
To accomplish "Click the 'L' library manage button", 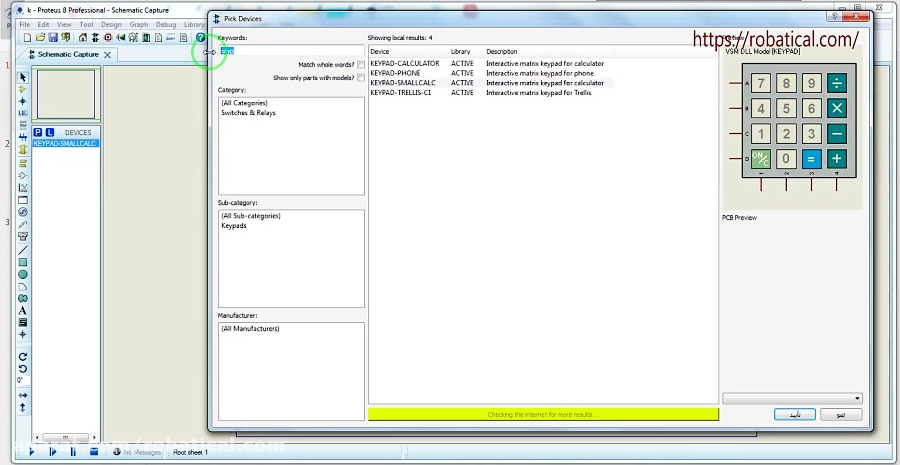I will click(x=50, y=132).
